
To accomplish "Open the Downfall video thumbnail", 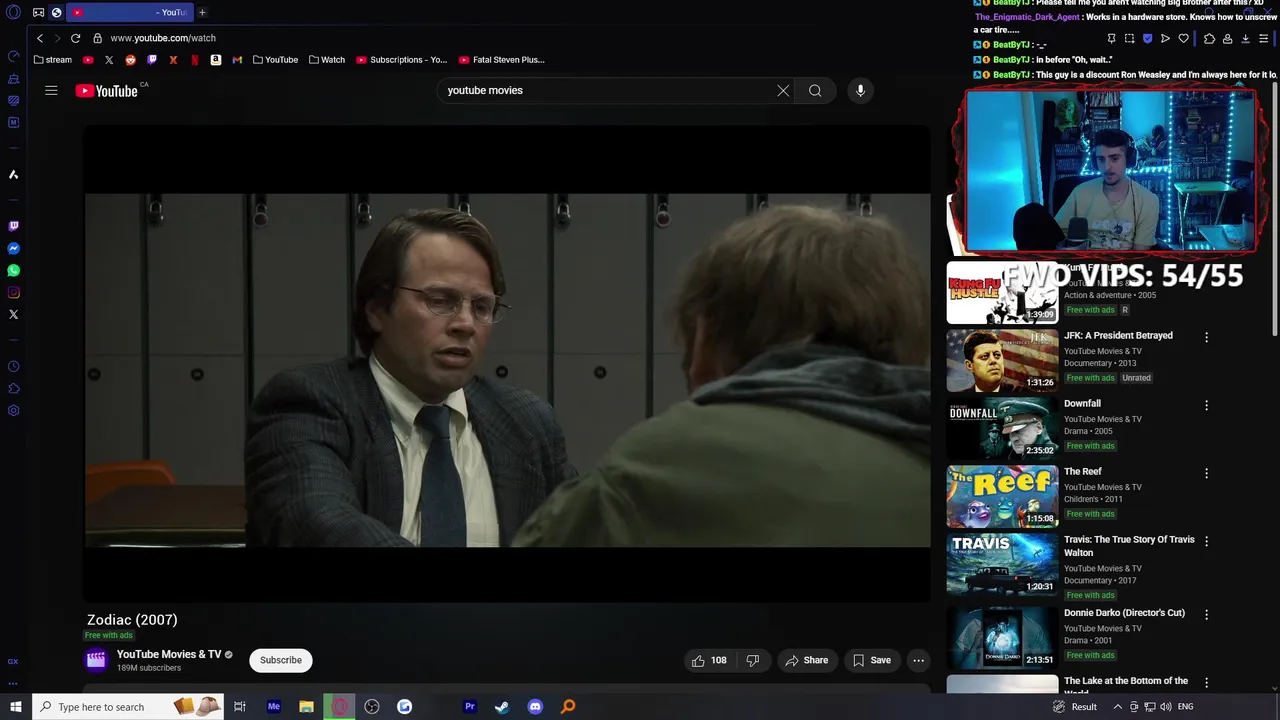I will click(1002, 428).
